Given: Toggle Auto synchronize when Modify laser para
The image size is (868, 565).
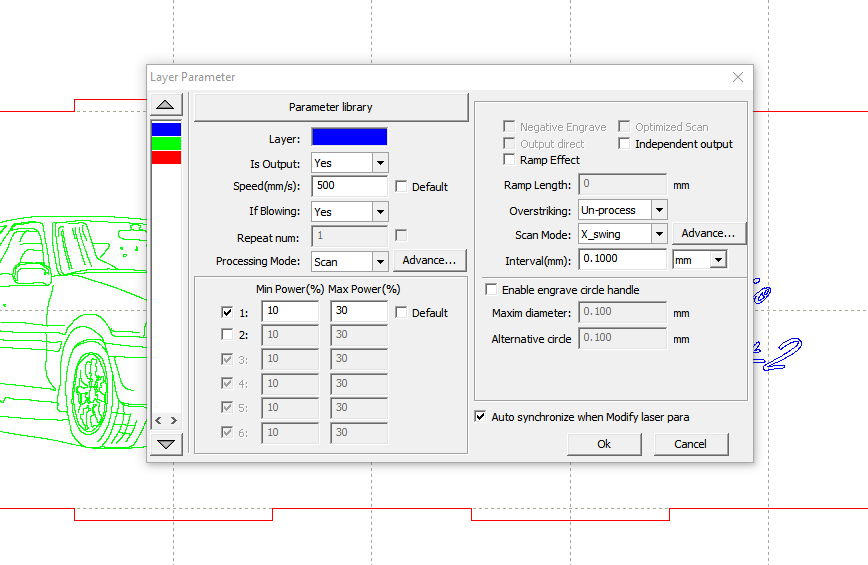Looking at the screenshot, I should click(x=480, y=417).
